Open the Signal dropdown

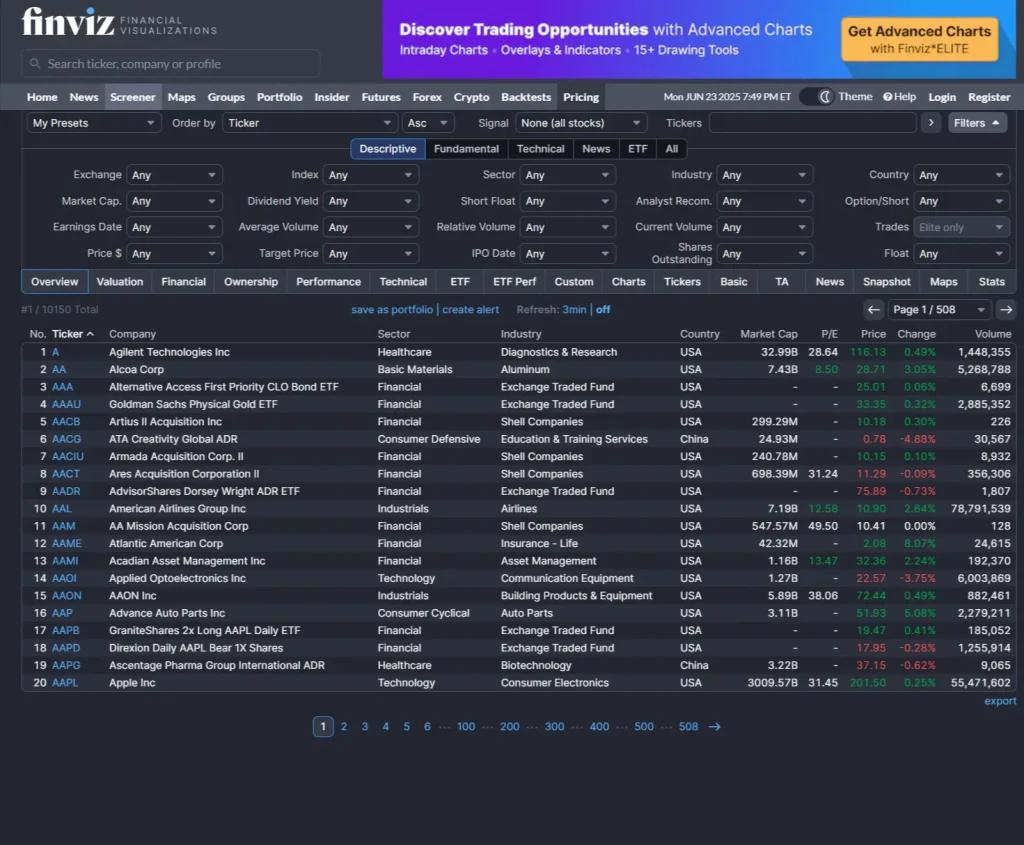[x=581, y=123]
